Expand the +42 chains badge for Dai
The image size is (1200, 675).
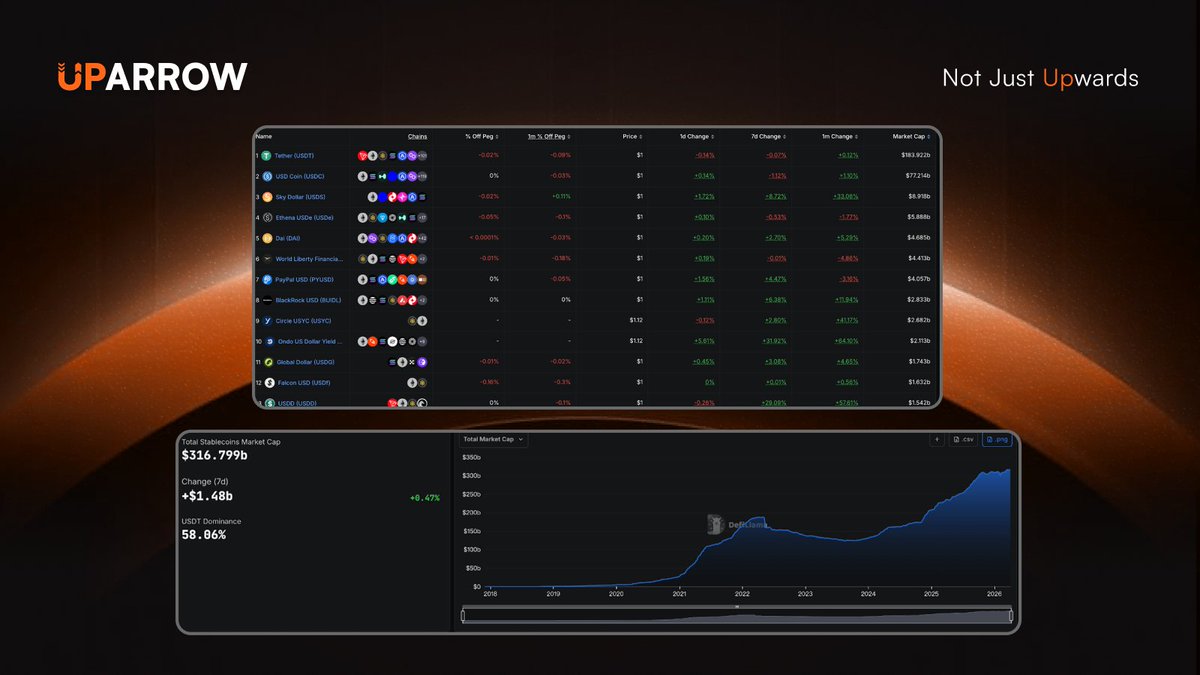pos(422,238)
